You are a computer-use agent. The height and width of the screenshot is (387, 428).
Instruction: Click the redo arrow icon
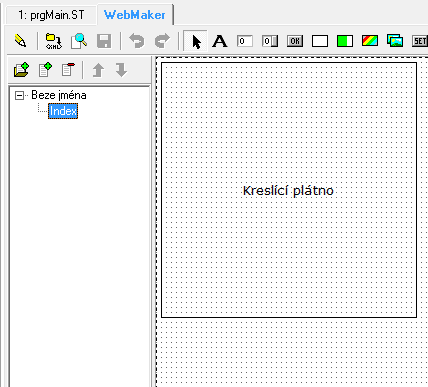tap(162, 41)
